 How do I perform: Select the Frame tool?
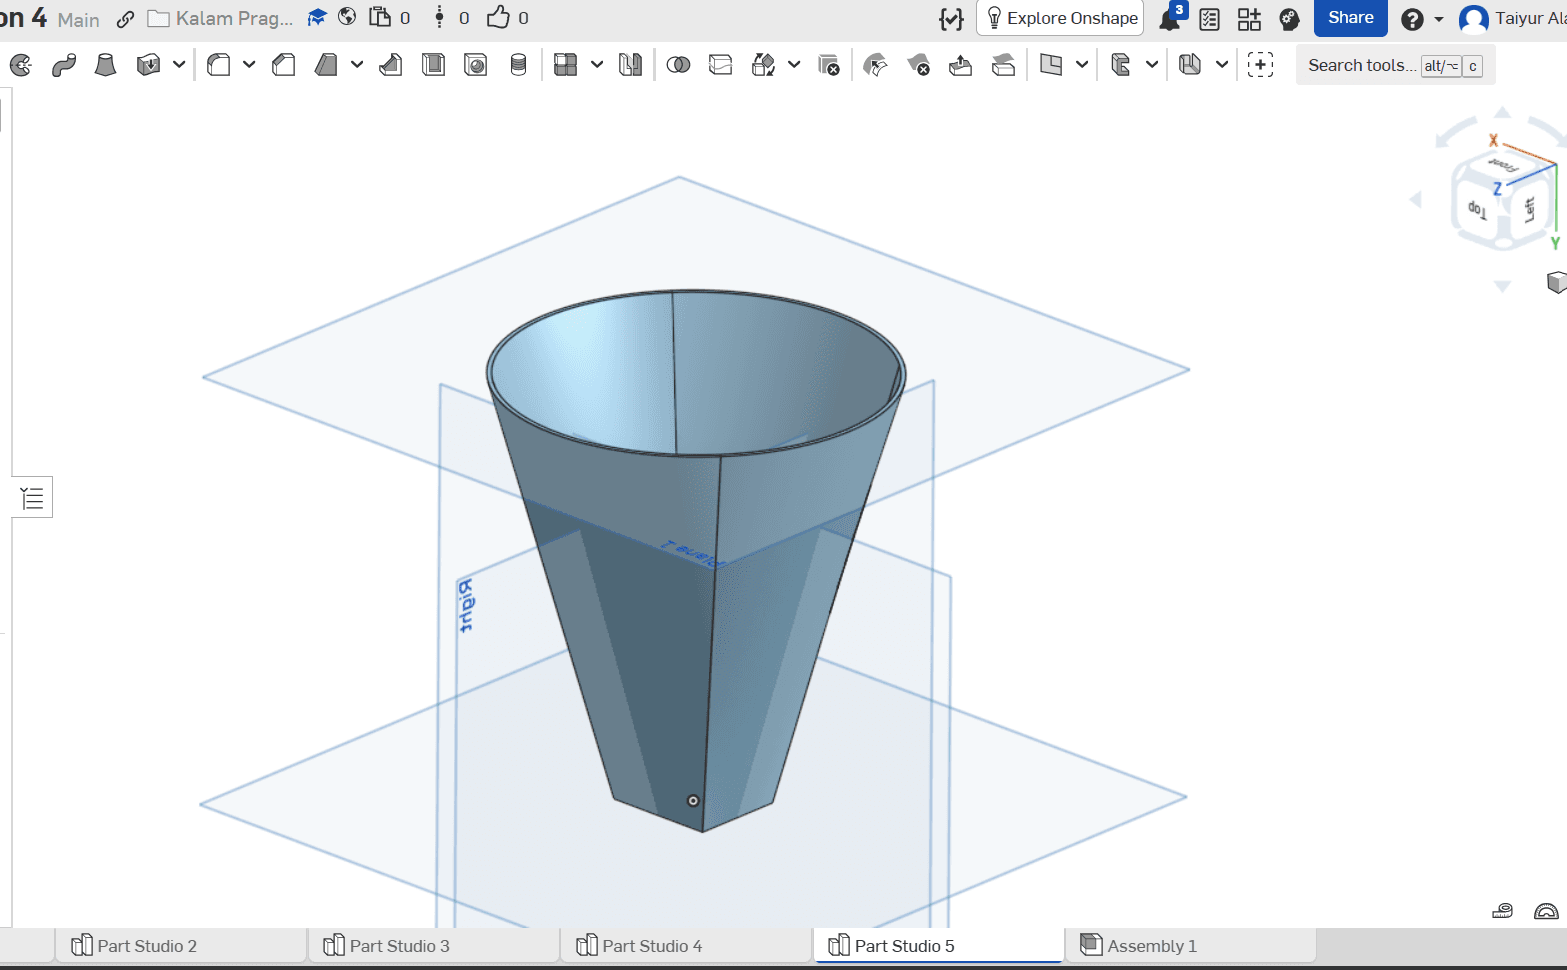pyautogui.click(x=1121, y=65)
